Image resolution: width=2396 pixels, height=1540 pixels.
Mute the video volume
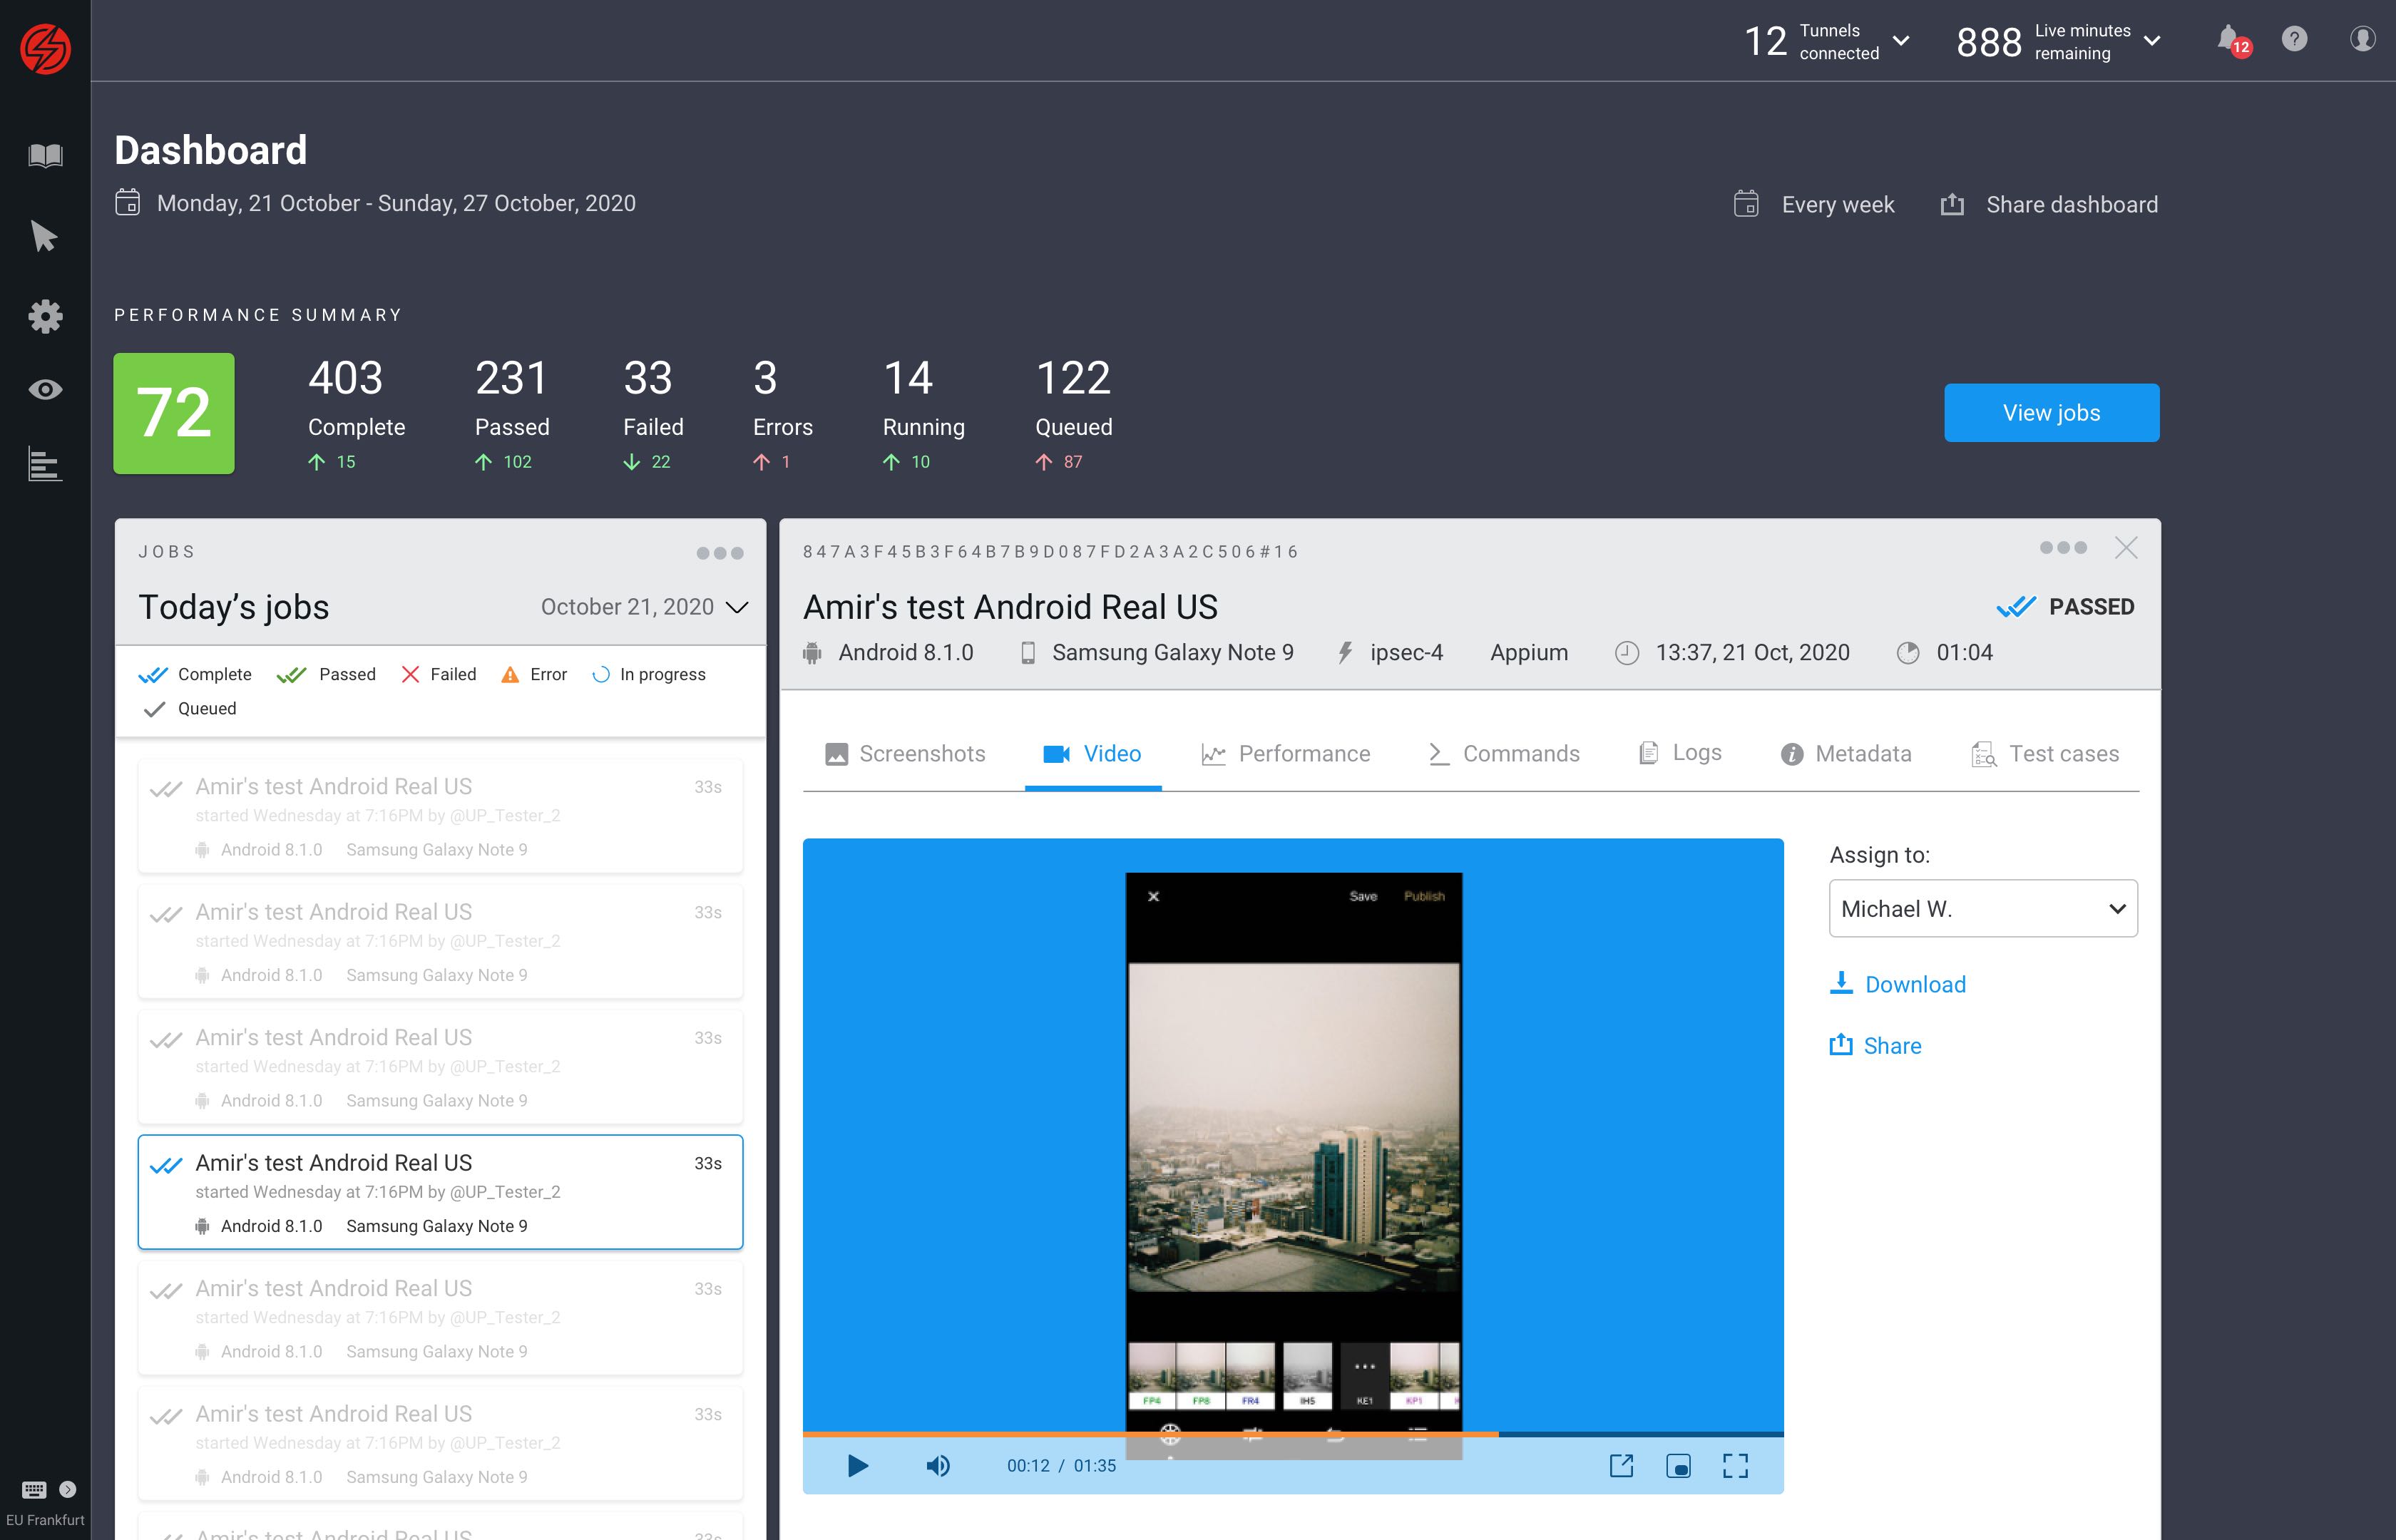938,1466
